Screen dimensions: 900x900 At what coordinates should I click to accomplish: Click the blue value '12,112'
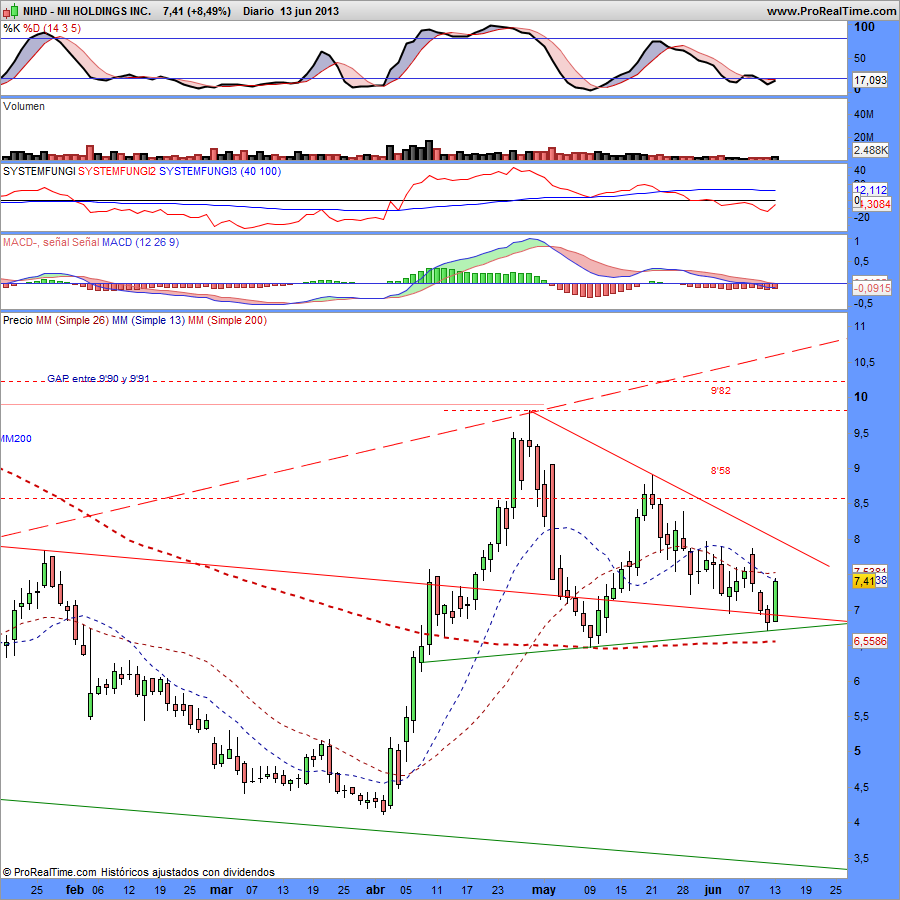click(871, 190)
